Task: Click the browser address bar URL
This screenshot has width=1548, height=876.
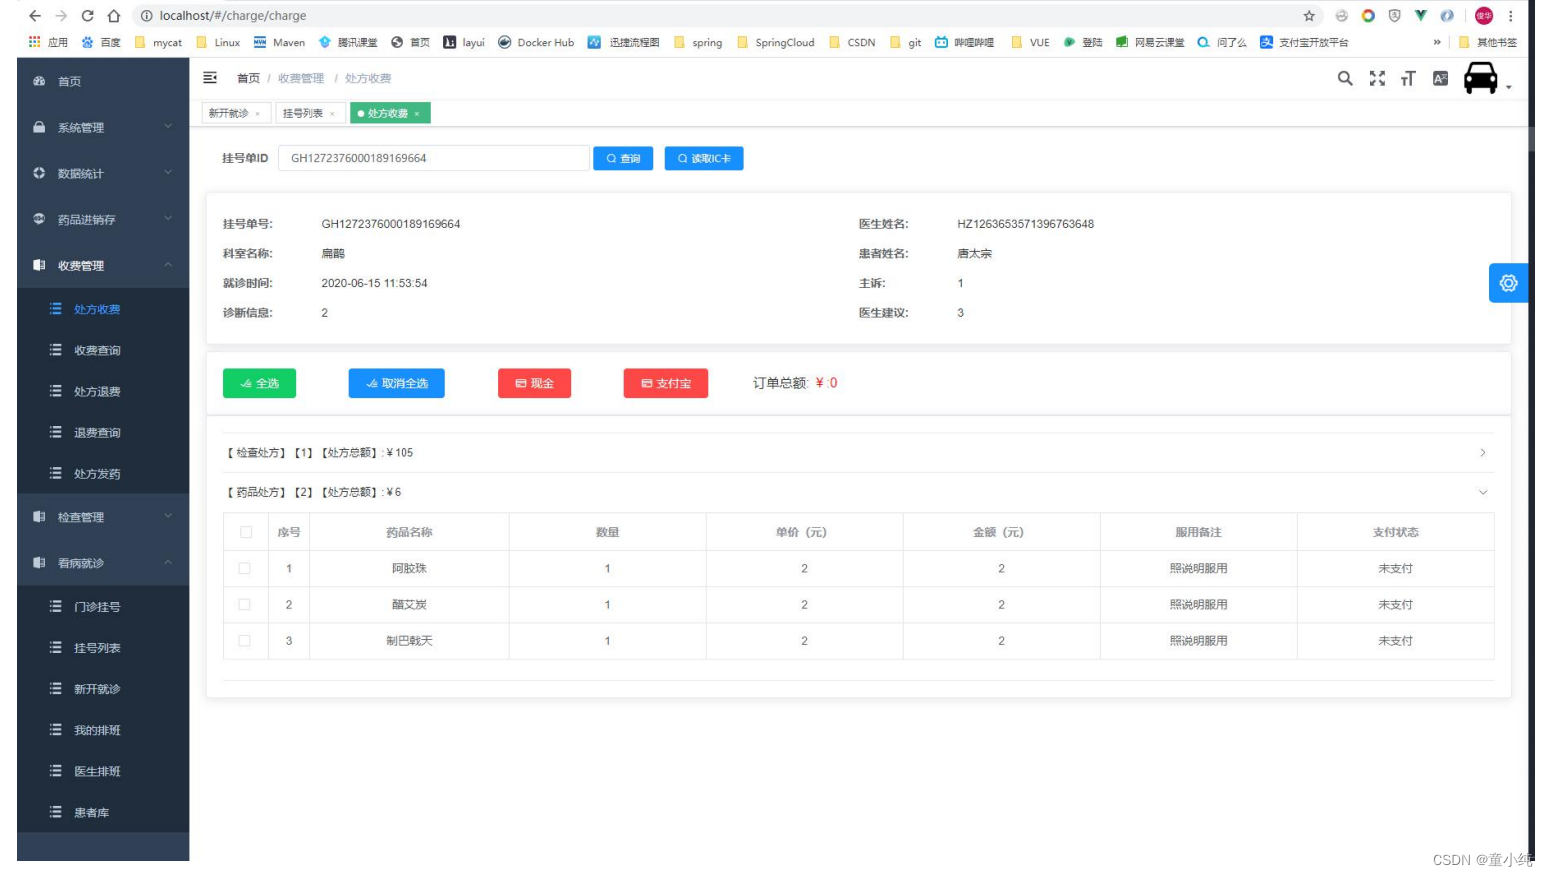Action: [233, 16]
